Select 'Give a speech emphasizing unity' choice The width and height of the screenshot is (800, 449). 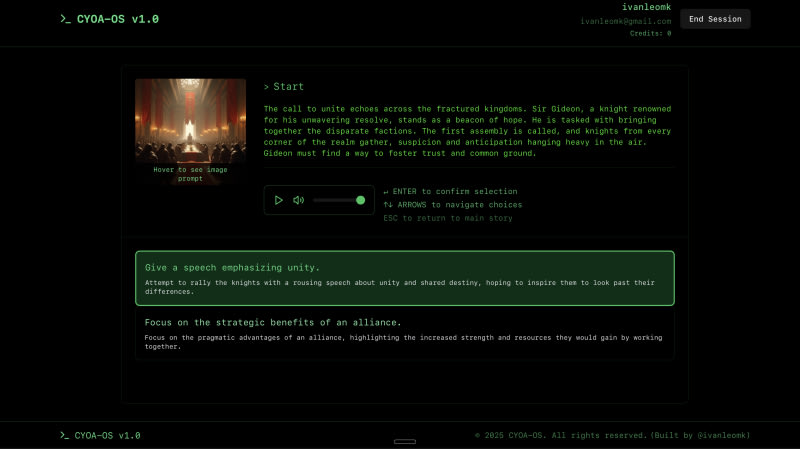(404, 278)
